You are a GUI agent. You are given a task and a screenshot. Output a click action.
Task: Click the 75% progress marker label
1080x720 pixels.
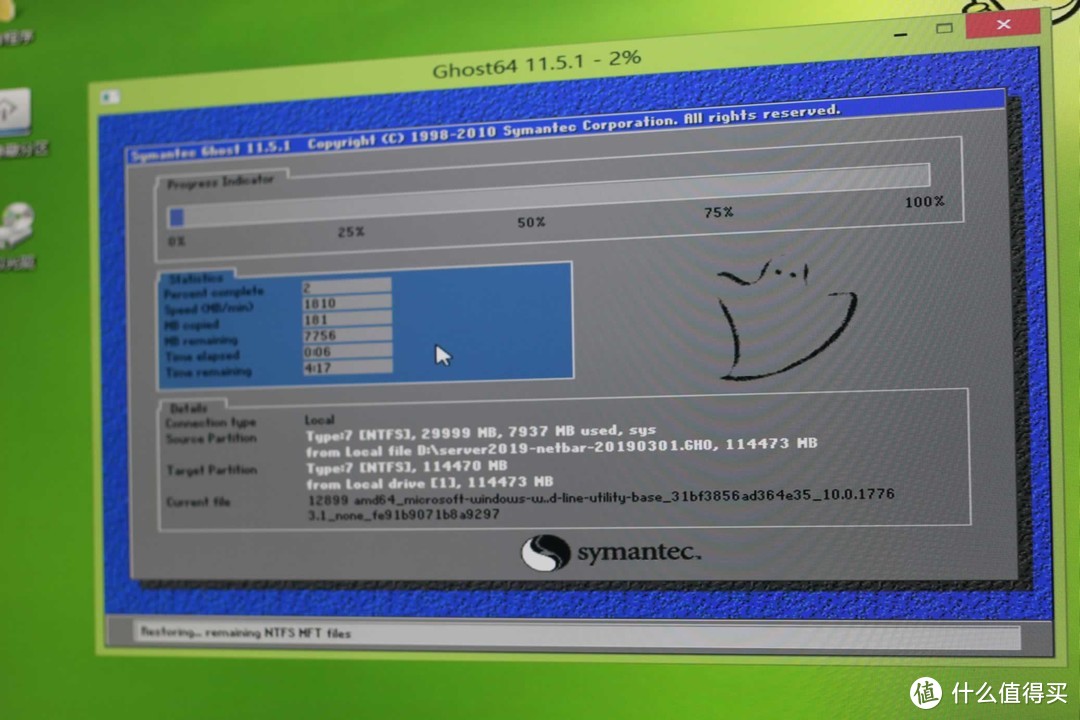coord(718,212)
